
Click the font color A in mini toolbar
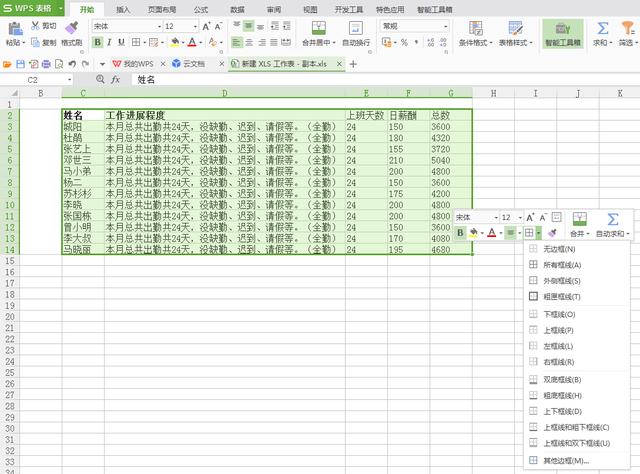click(491, 233)
